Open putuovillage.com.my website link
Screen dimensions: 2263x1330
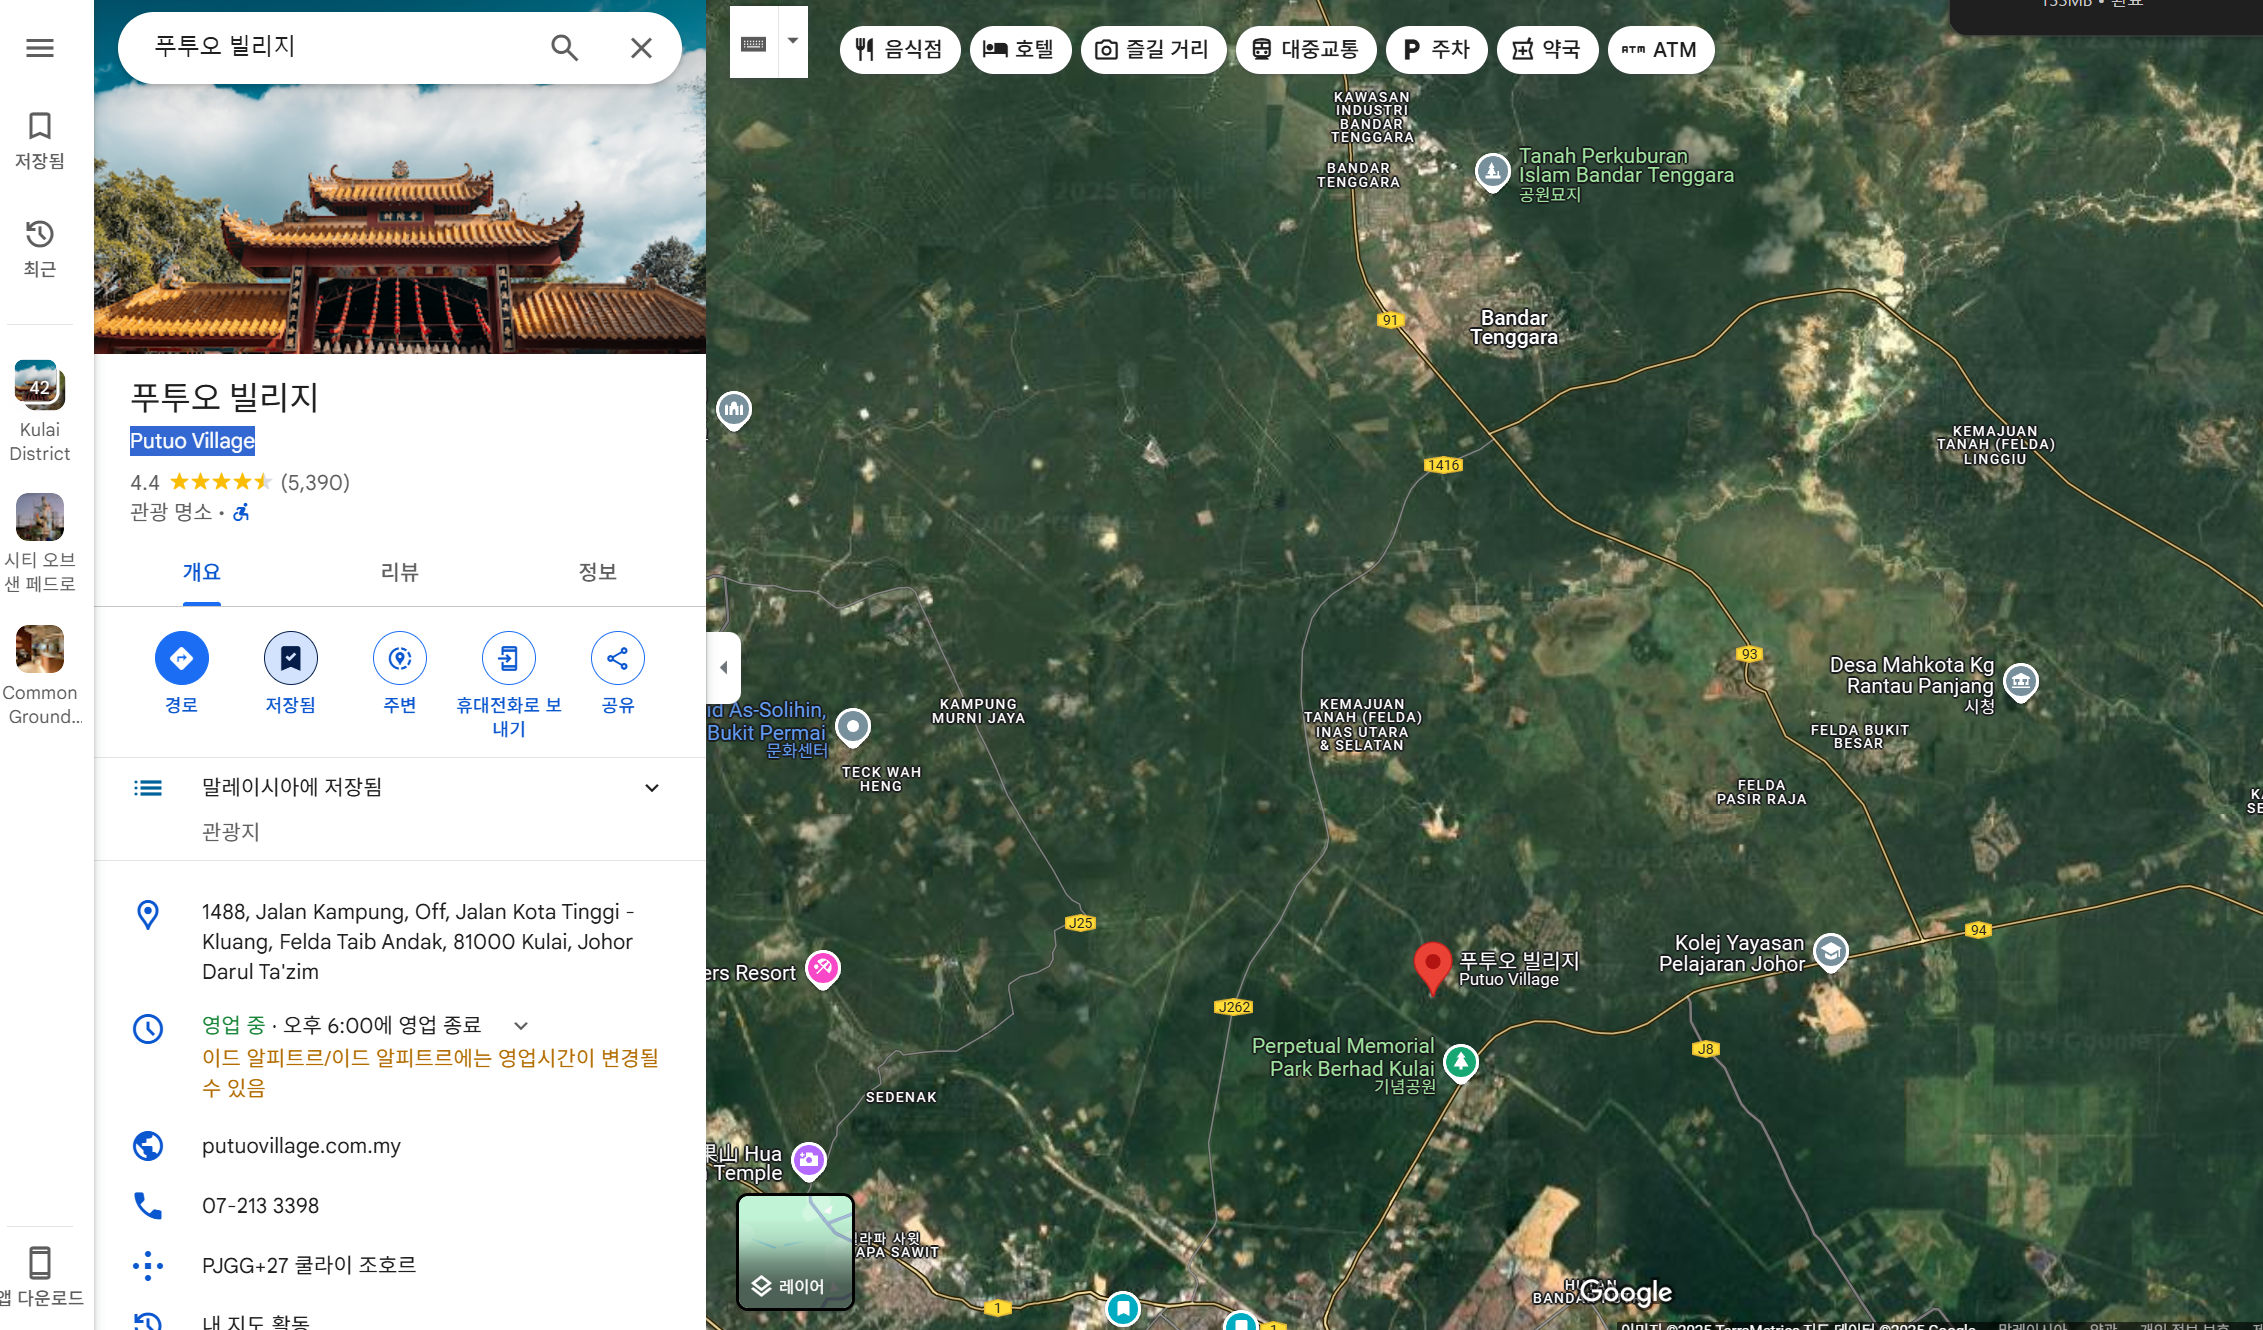(301, 1146)
